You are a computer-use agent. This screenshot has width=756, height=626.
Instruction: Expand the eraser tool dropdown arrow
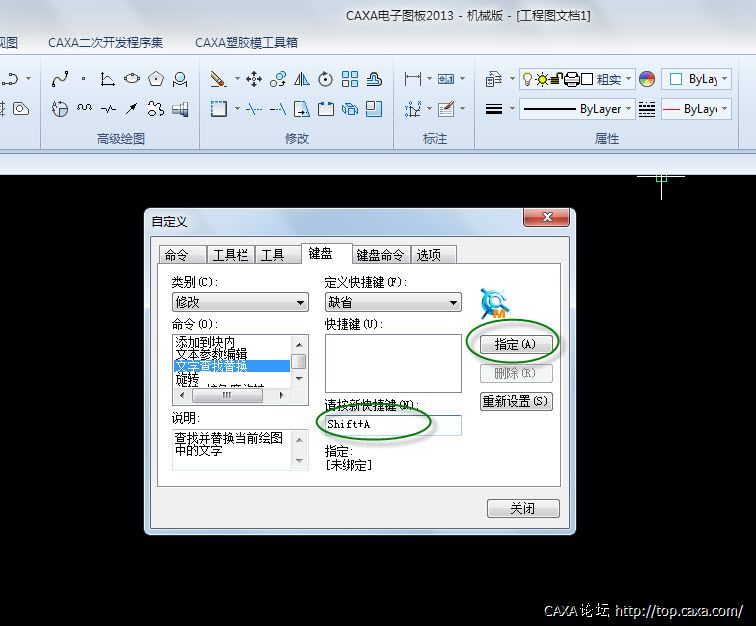coord(237,79)
